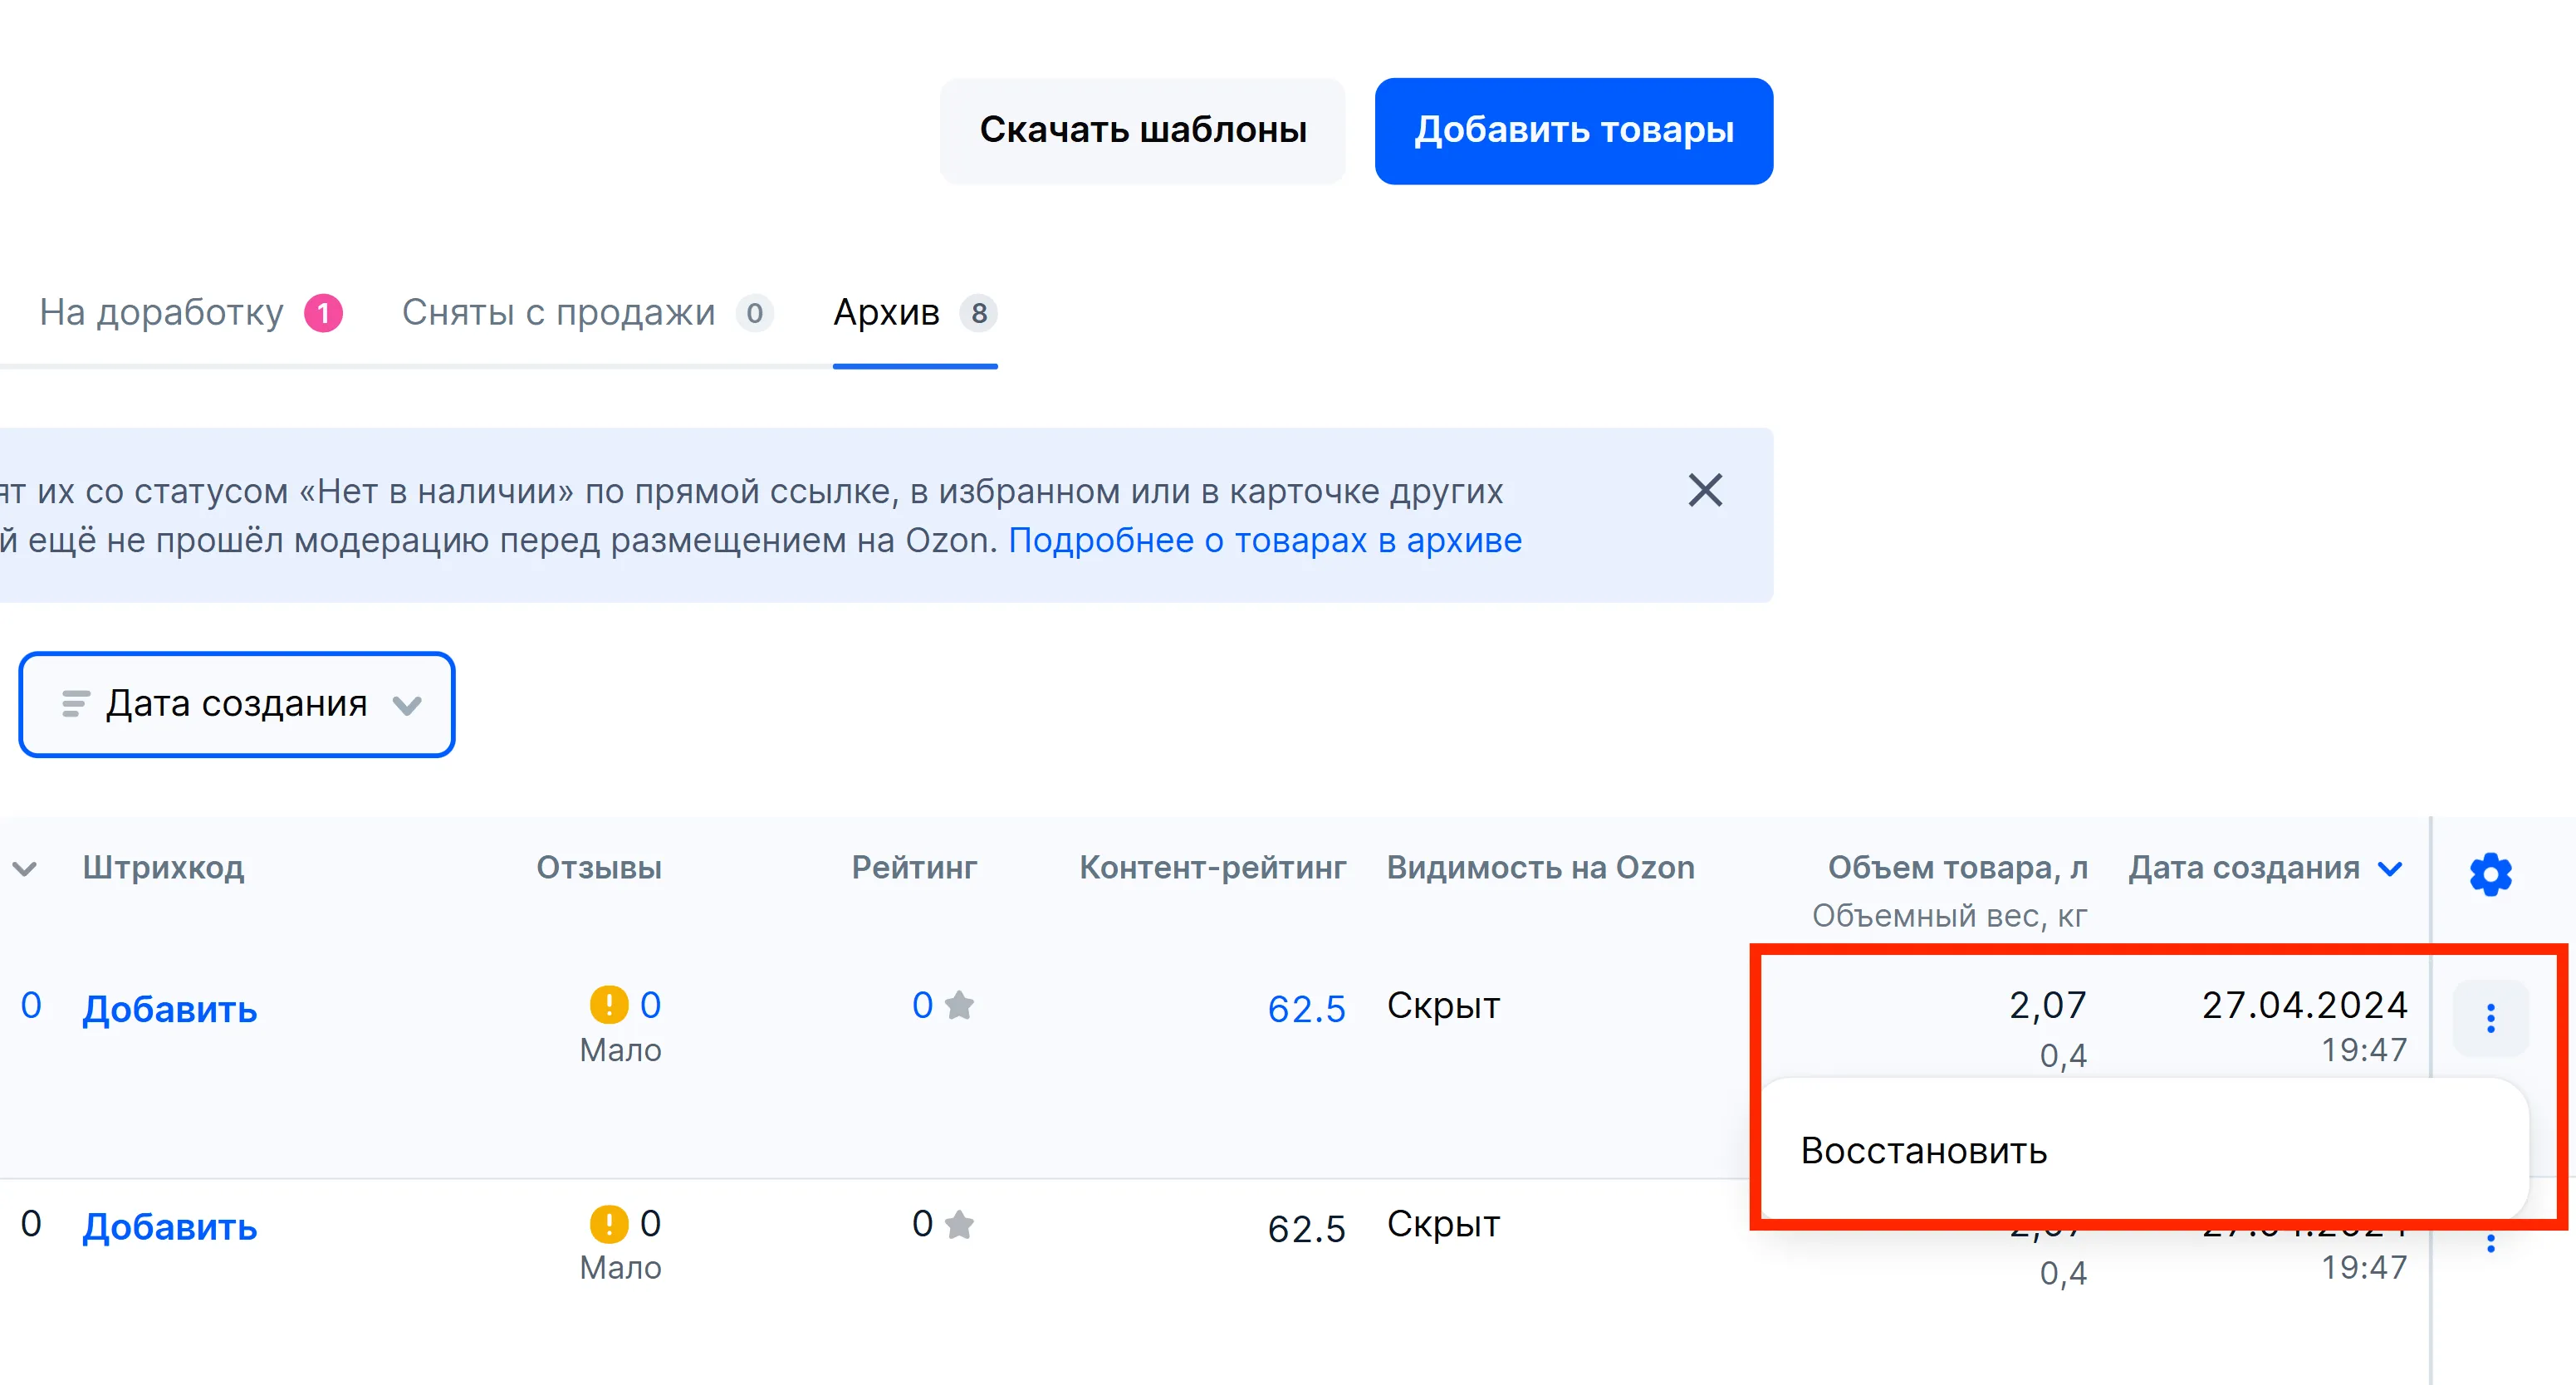Open the "Дата создания" sort dropdown
Viewport: 2576px width, 1385px height.
tap(237, 704)
